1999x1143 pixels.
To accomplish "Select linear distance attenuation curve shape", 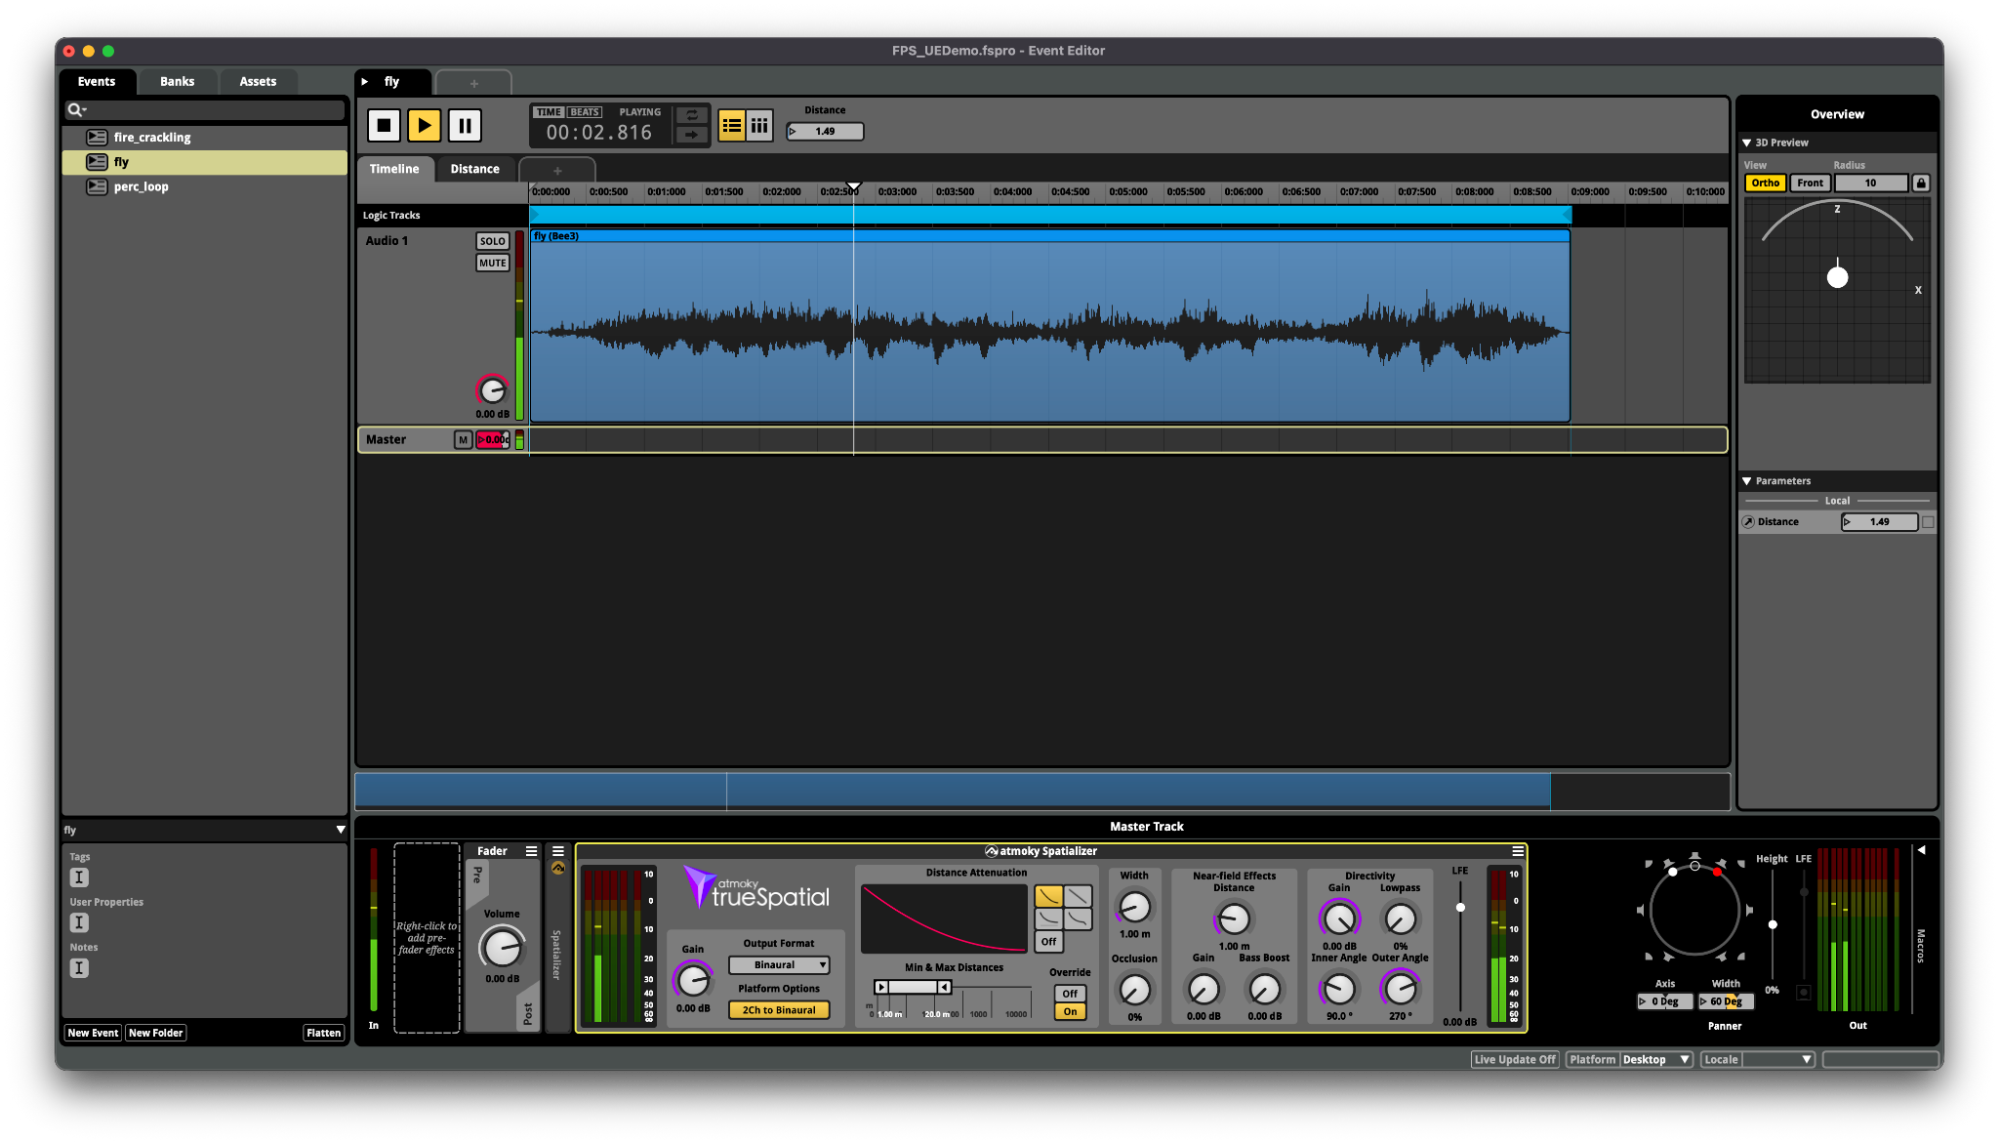I will point(1077,895).
